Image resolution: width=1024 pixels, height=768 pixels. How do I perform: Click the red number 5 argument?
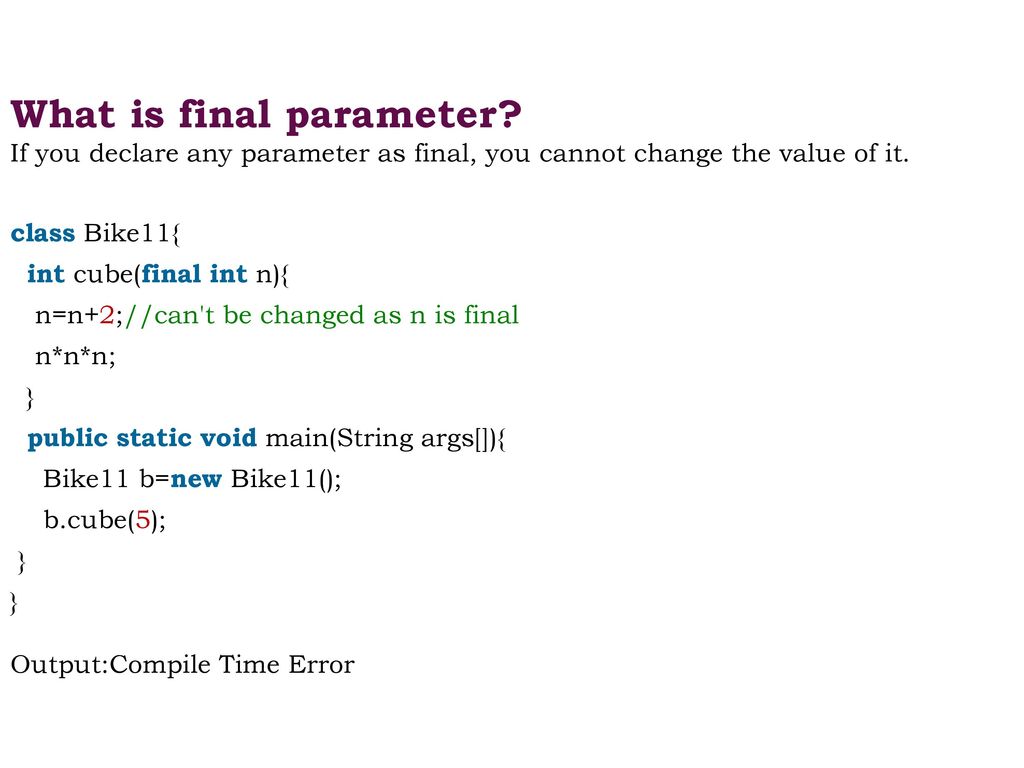pyautogui.click(x=143, y=520)
